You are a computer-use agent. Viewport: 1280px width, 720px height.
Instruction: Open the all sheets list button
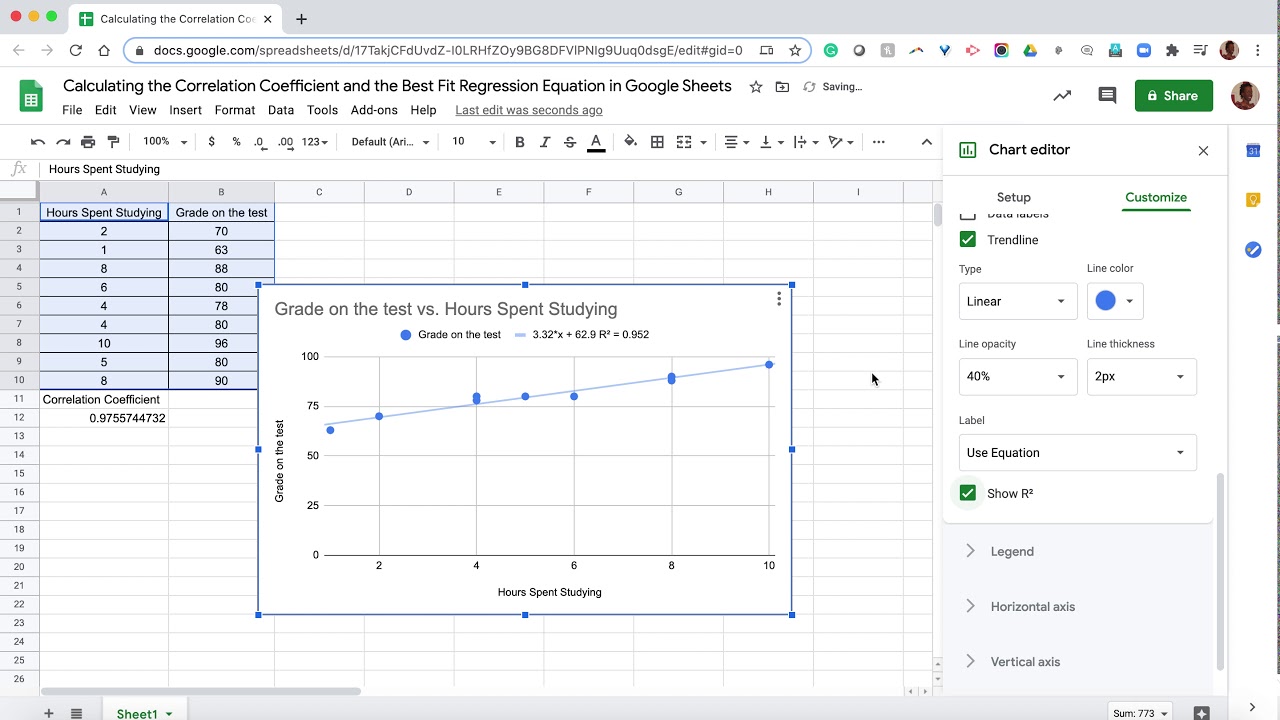(76, 713)
